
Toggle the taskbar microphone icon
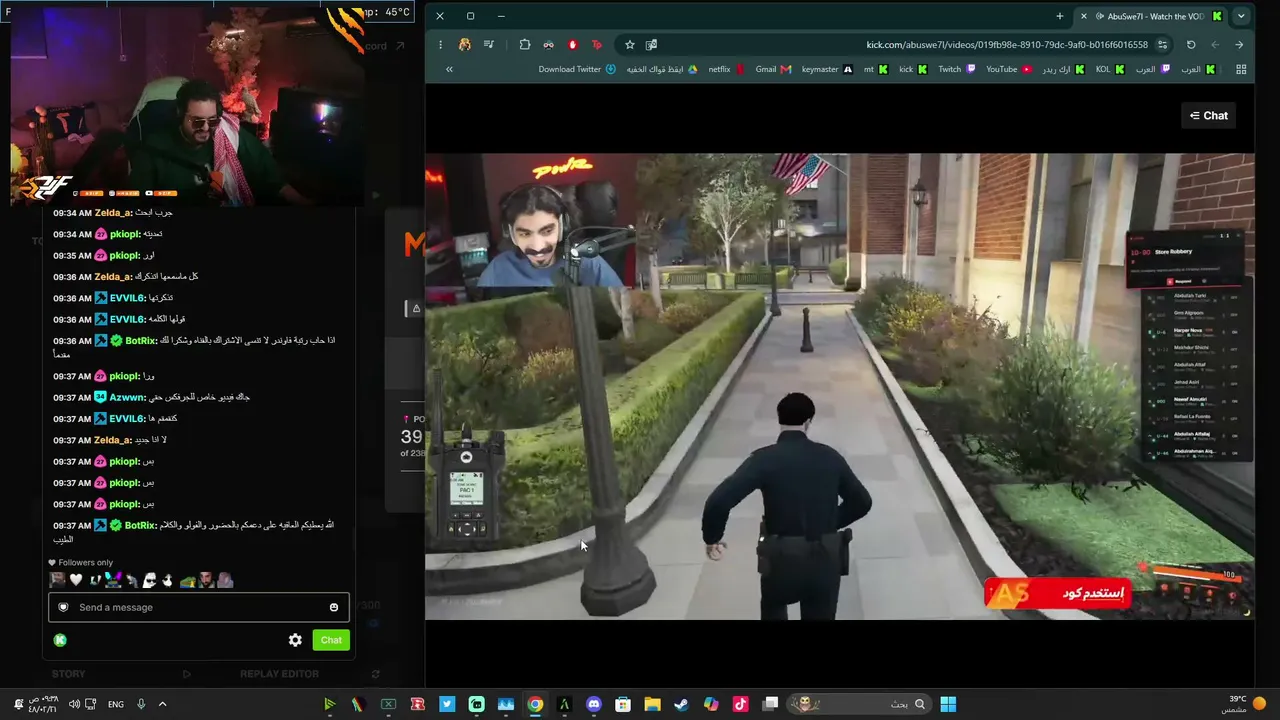(141, 704)
